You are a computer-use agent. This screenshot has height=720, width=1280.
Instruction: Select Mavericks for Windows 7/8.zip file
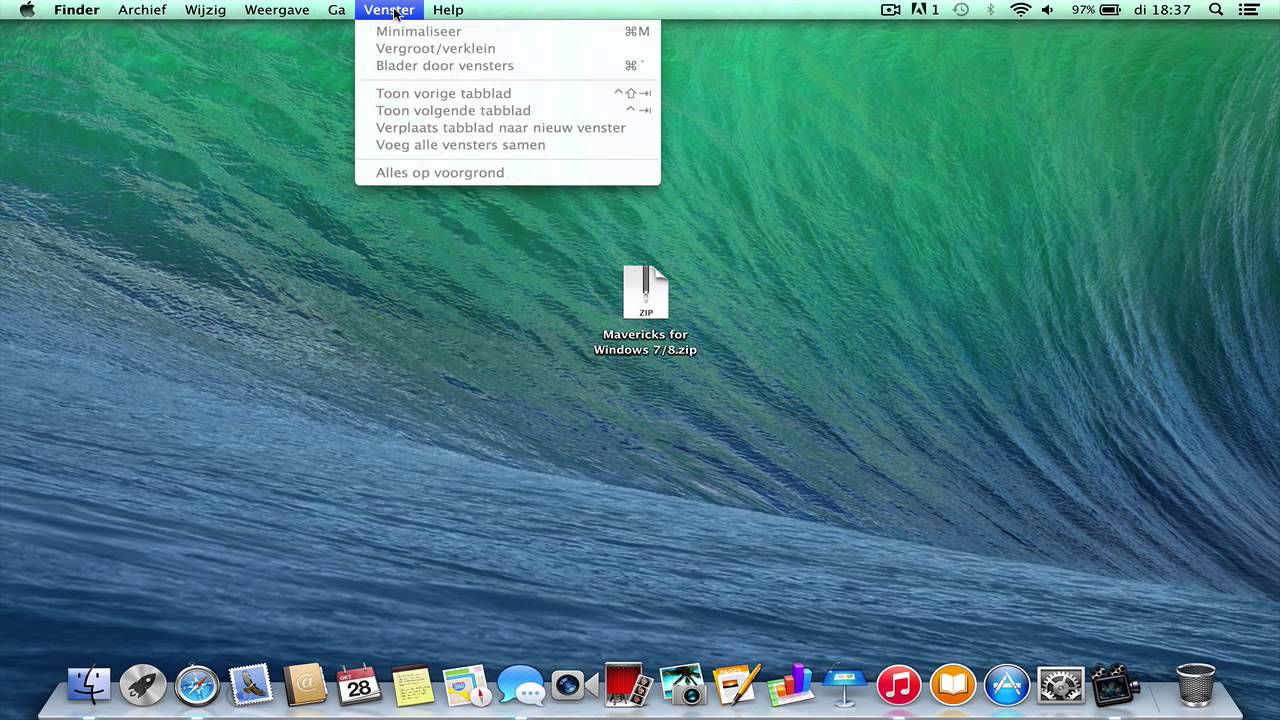click(x=645, y=310)
